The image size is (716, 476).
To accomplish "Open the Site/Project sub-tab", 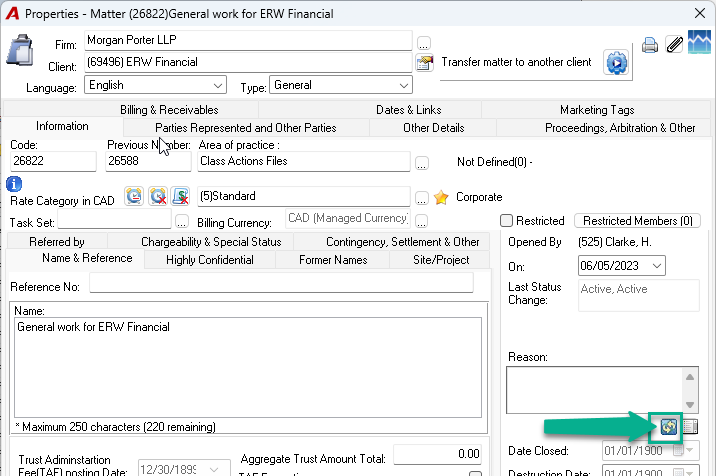I will (x=441, y=260).
